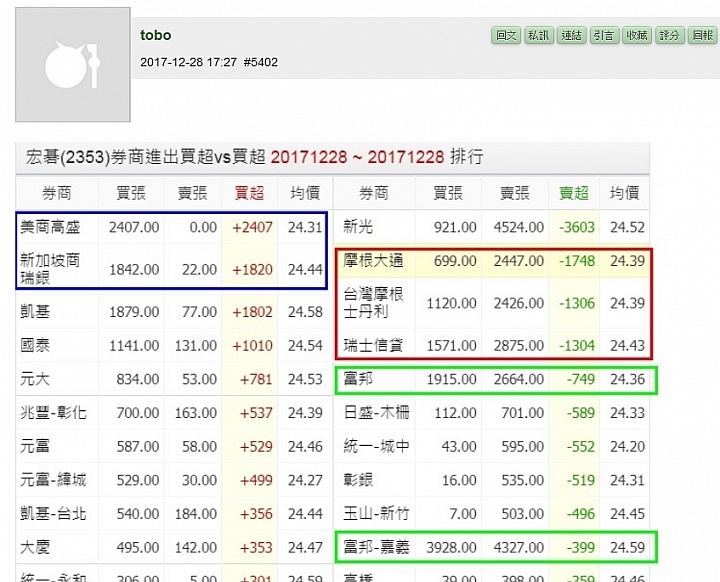The width and height of the screenshot is (720, 582).
Task: Click the 兆豐-彰化 broker name
Action: [53, 412]
